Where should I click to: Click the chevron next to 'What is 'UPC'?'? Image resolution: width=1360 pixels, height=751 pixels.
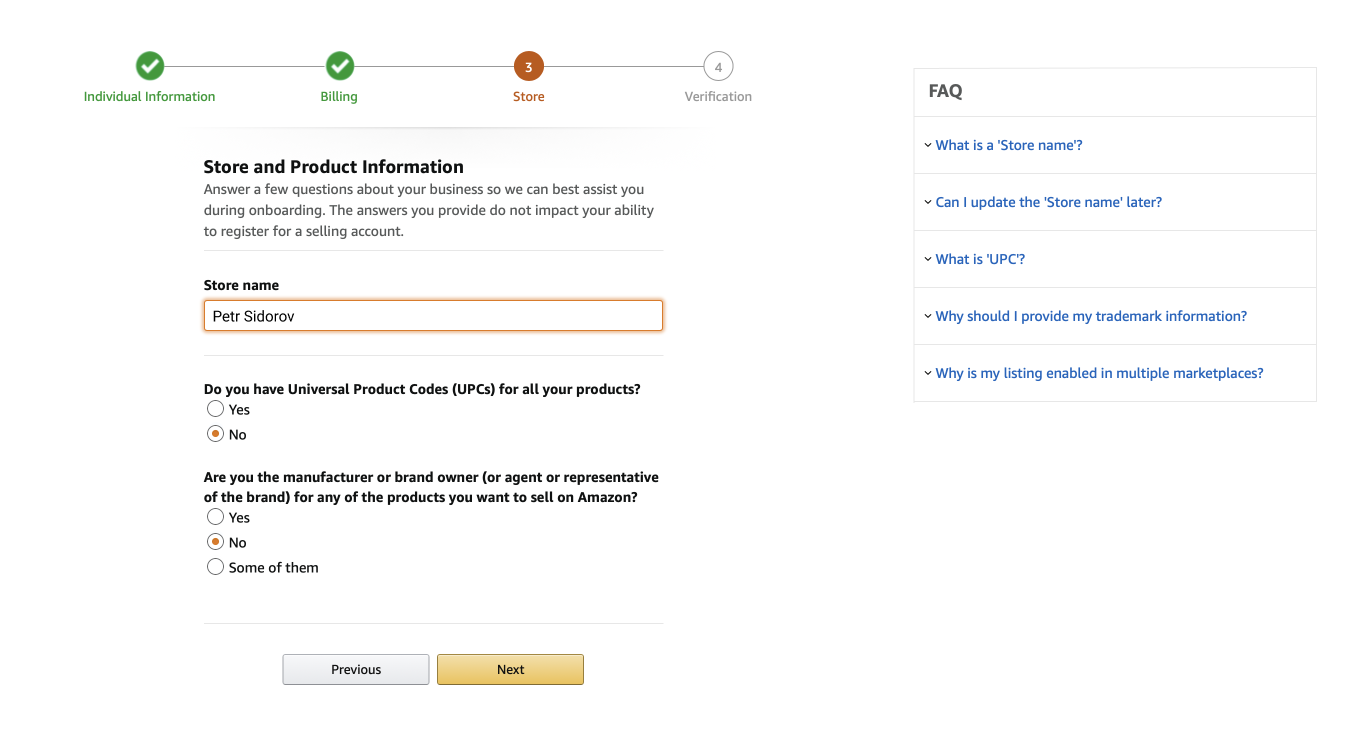[x=928, y=259]
